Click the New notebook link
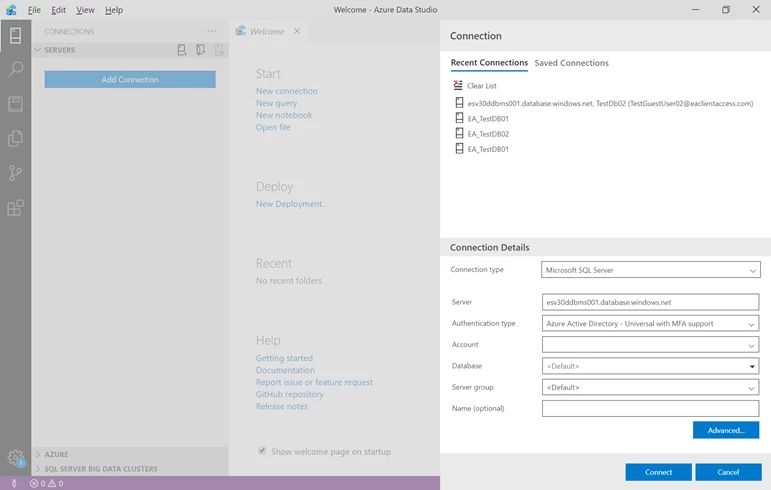Screen dimensions: 771x490 tap(284, 115)
